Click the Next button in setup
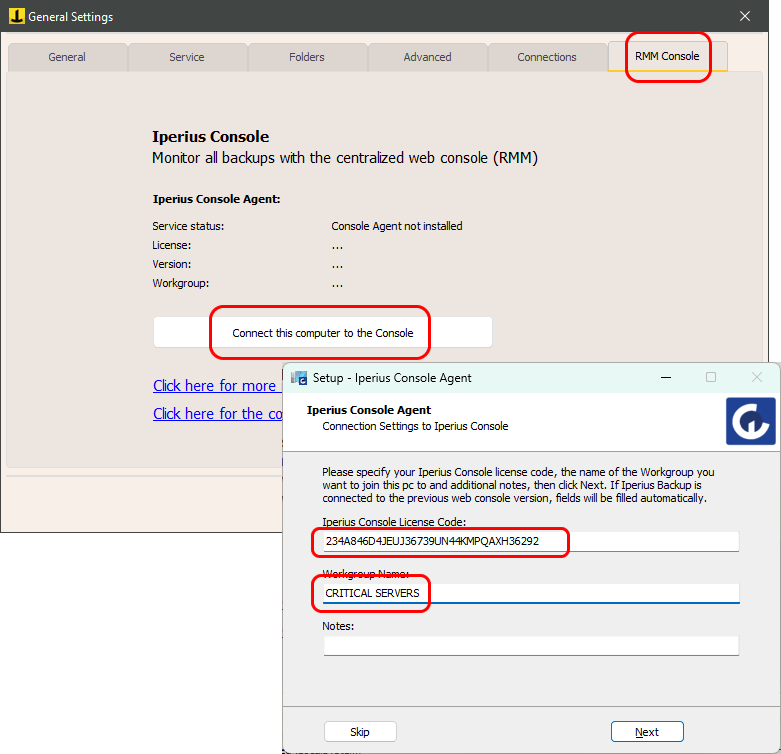Viewport: 781px width, 754px height. 647,732
